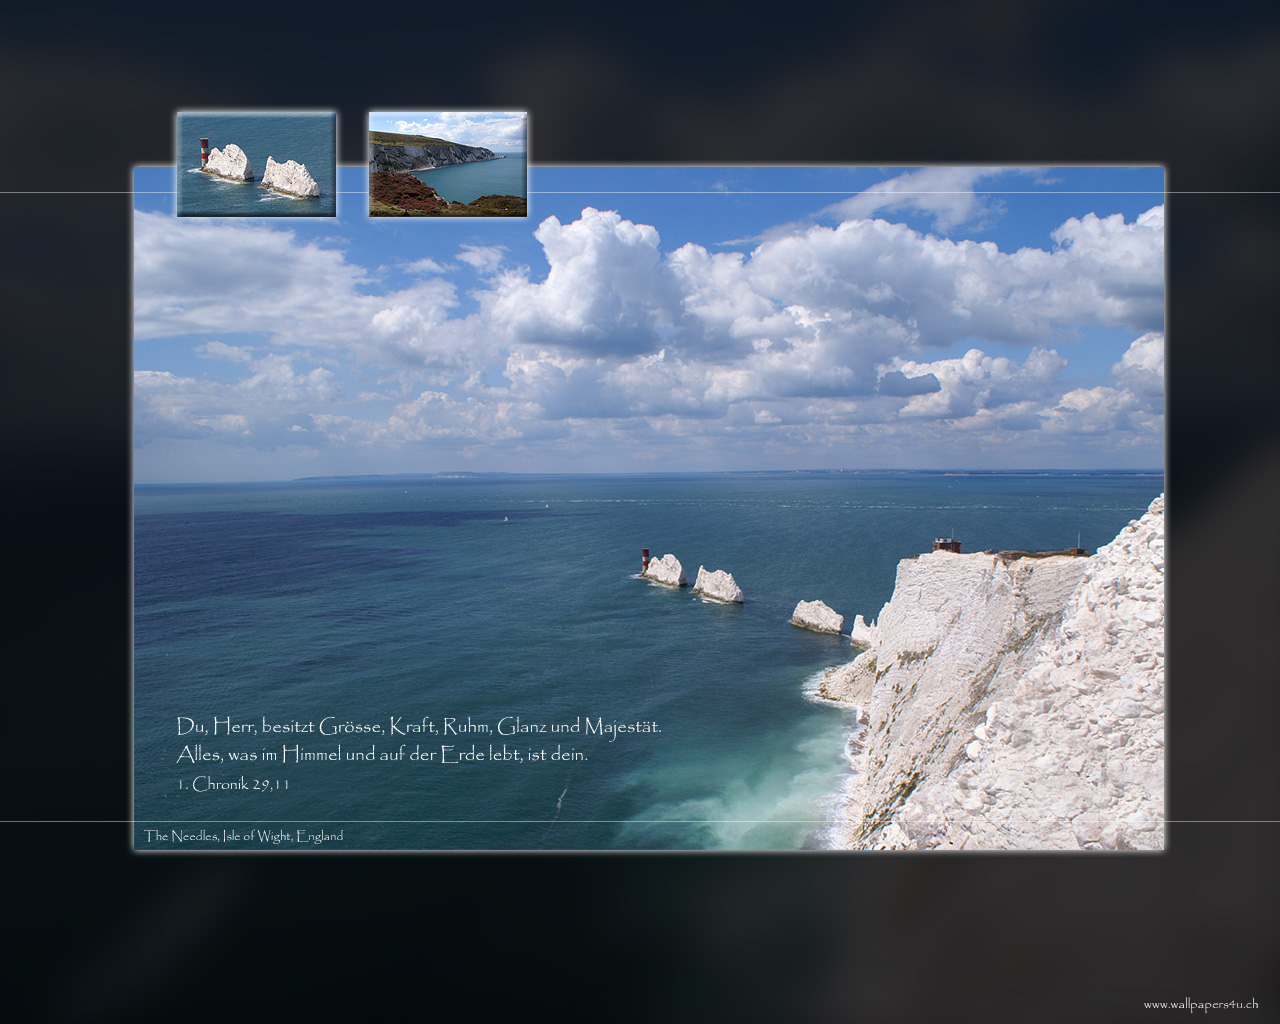Click the second chalk stack behind lighthouse

tap(718, 585)
